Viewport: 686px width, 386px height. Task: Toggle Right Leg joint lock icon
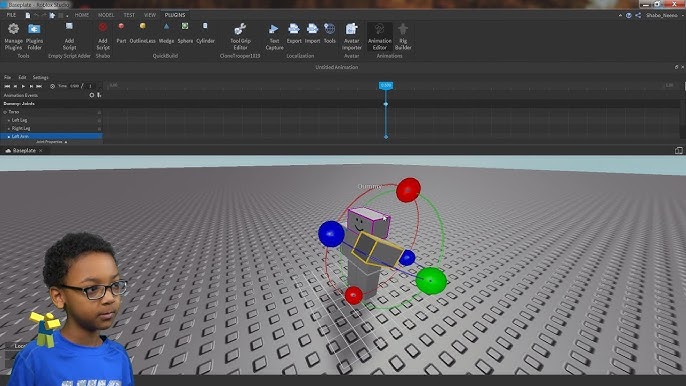coord(99,129)
